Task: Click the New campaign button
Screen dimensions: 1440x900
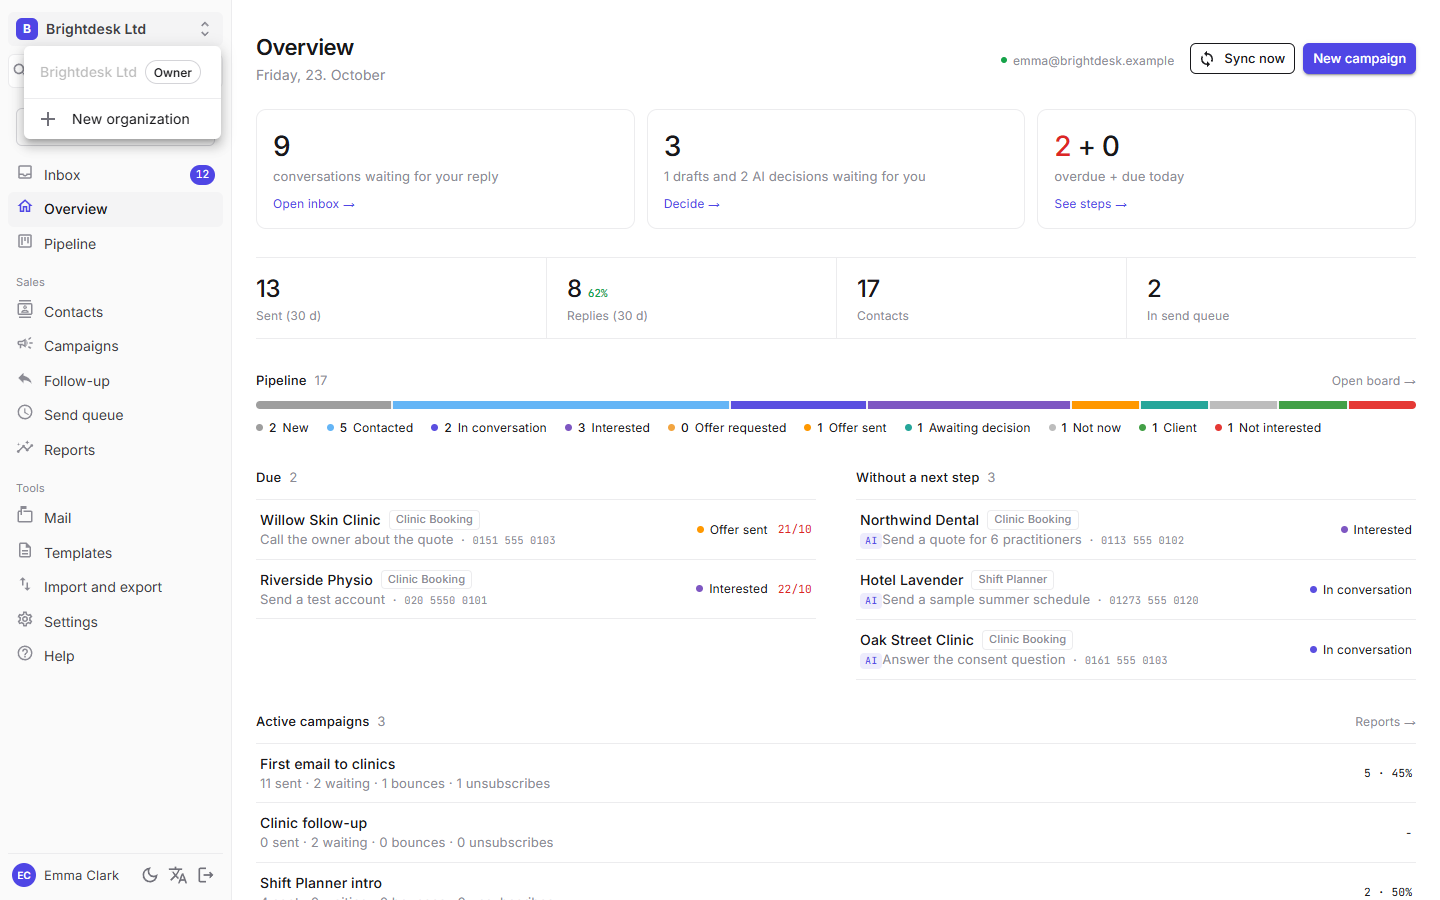Action: 1359,58
